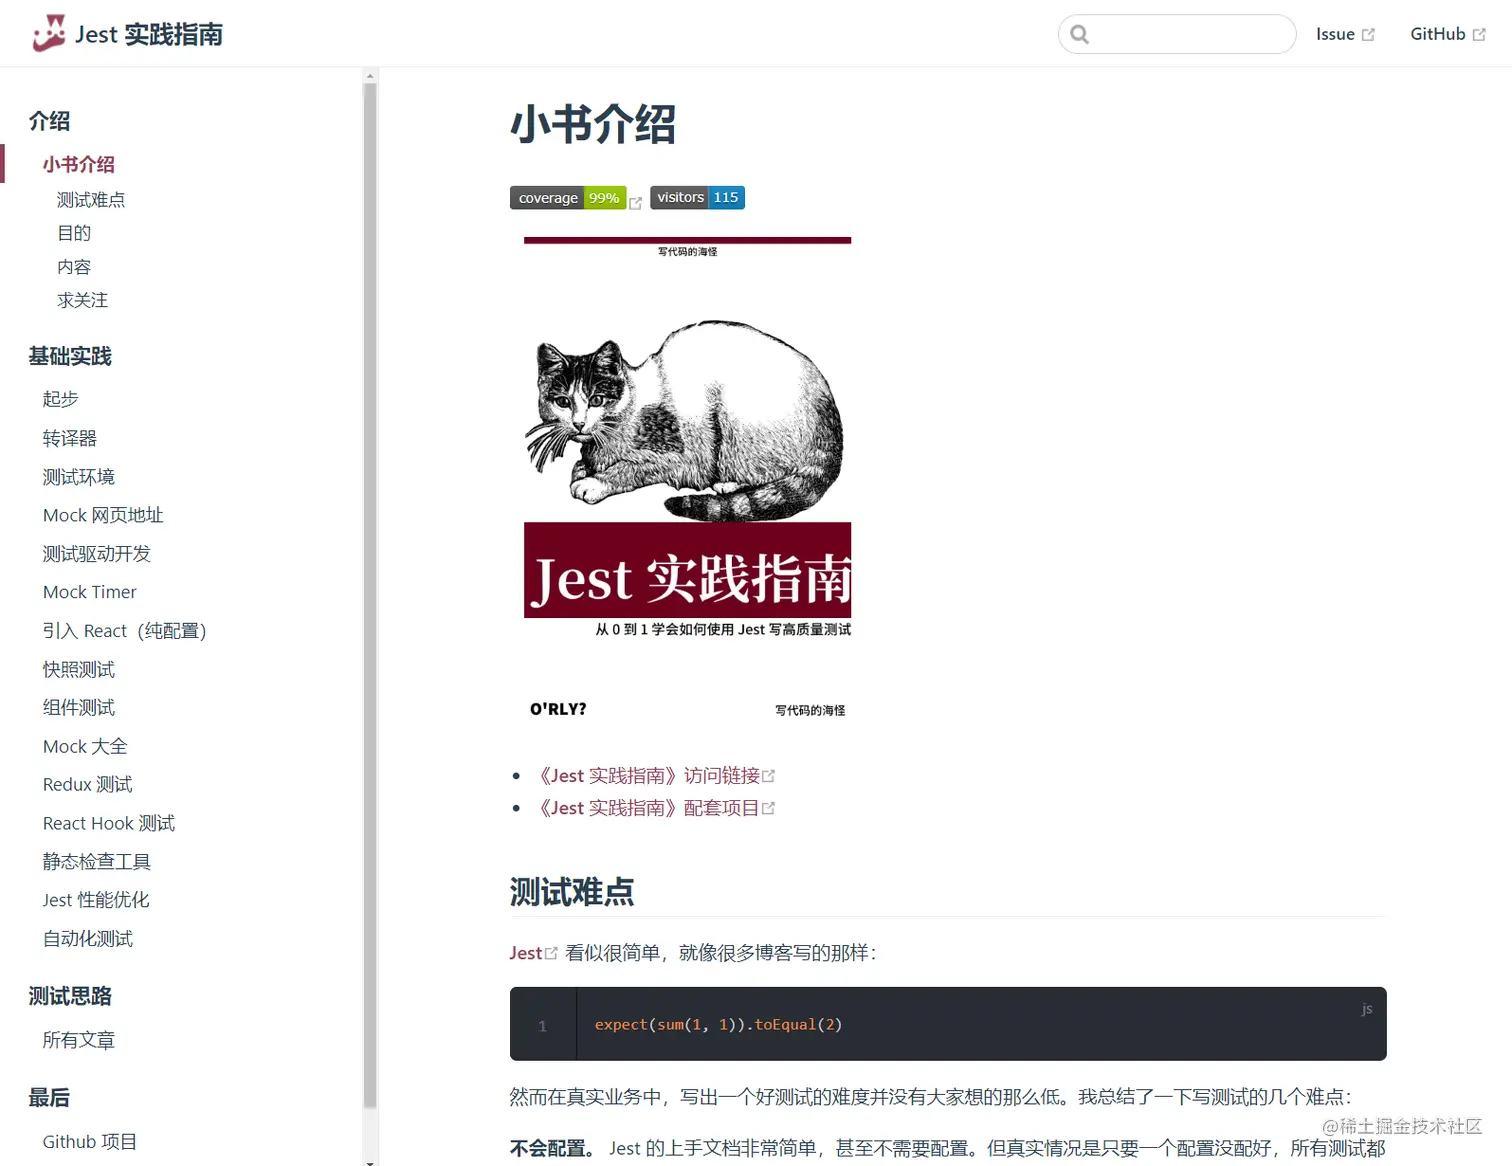
Task: Click the 最后 sidebar group heading
Action: point(49,1097)
